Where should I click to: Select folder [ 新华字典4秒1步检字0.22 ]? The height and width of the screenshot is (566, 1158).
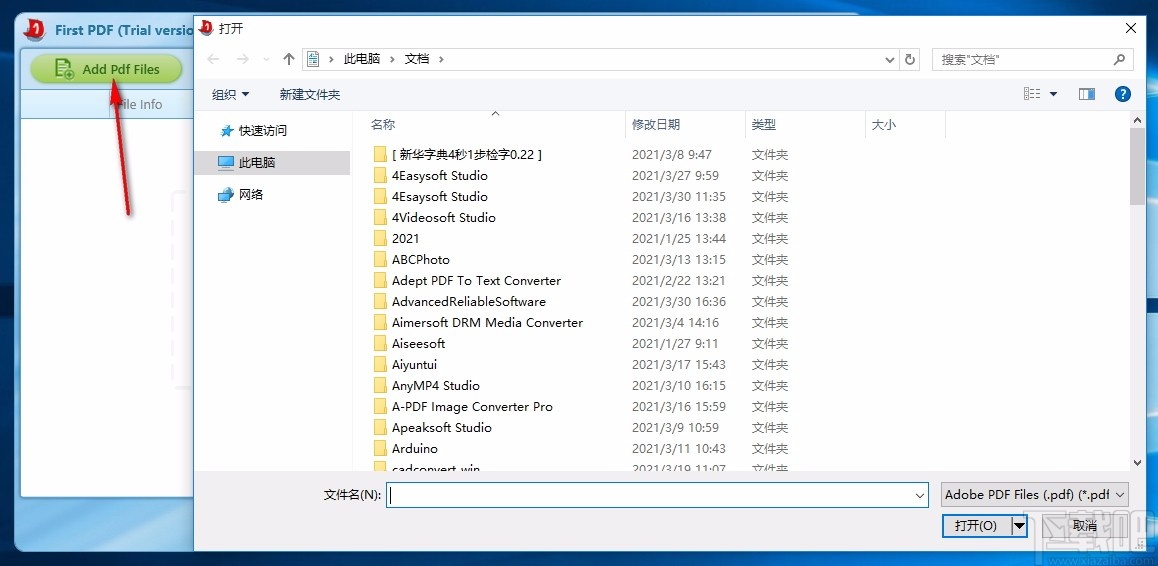pyautogui.click(x=467, y=154)
